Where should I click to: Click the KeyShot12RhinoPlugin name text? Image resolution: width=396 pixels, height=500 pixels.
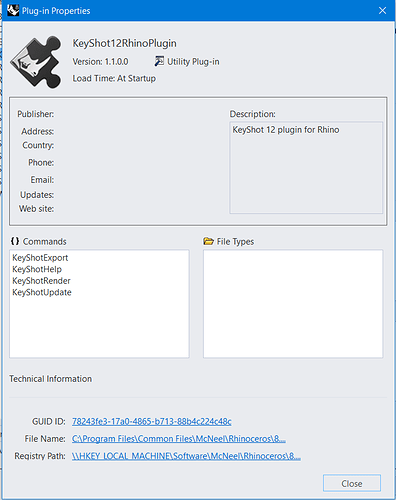click(125, 43)
